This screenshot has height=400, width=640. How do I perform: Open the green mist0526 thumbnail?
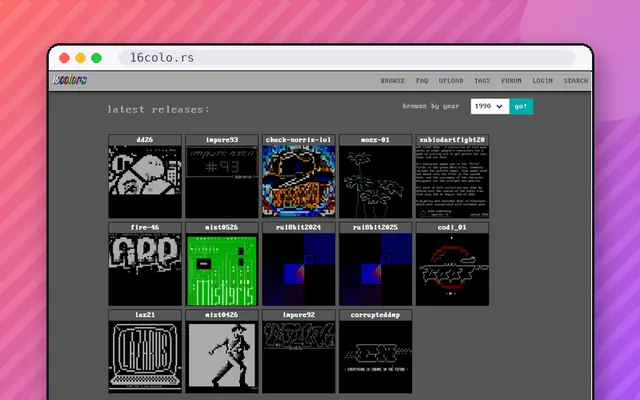coord(222,264)
